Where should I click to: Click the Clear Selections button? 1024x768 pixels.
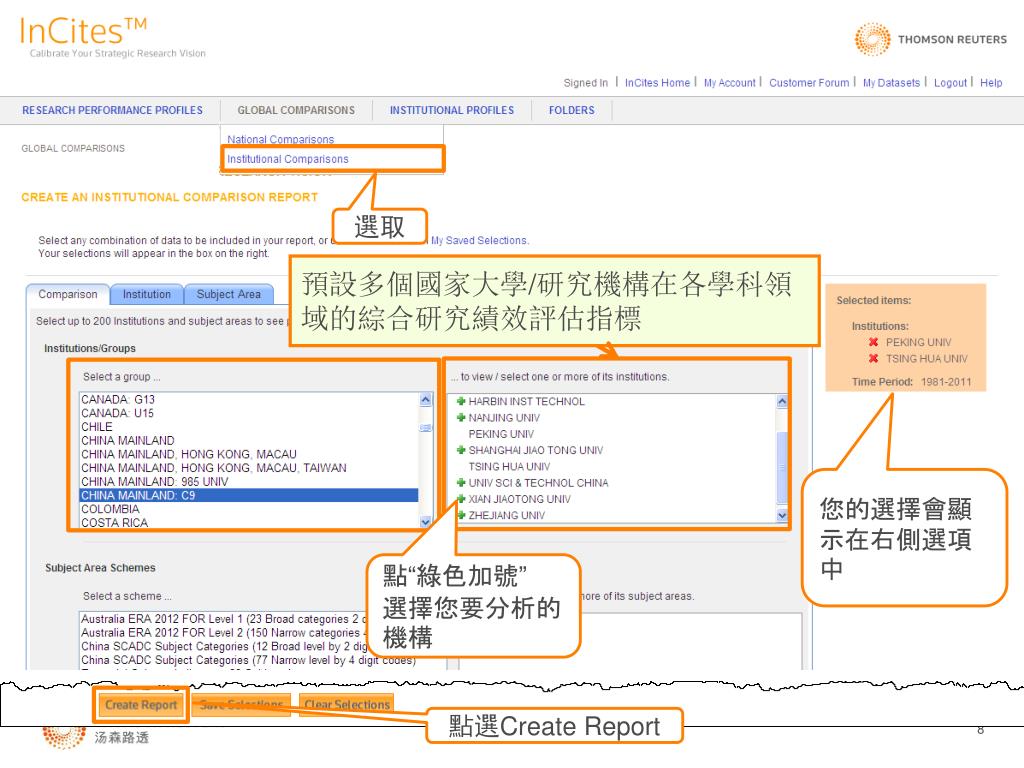[x=347, y=705]
